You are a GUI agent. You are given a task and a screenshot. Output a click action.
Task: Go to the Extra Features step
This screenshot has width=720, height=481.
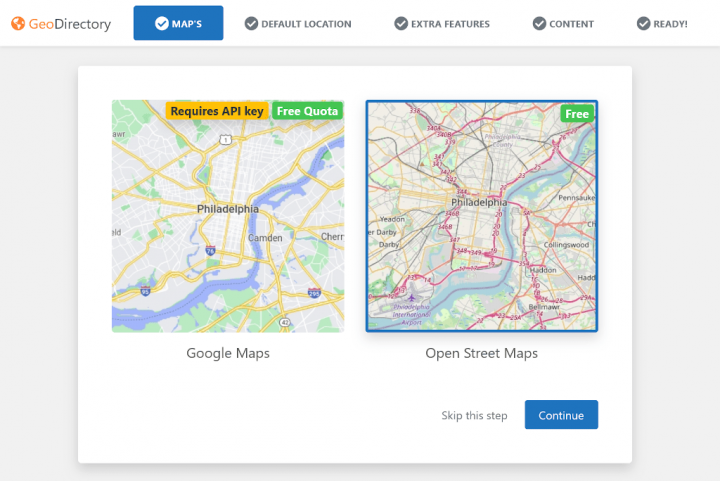[450, 24]
